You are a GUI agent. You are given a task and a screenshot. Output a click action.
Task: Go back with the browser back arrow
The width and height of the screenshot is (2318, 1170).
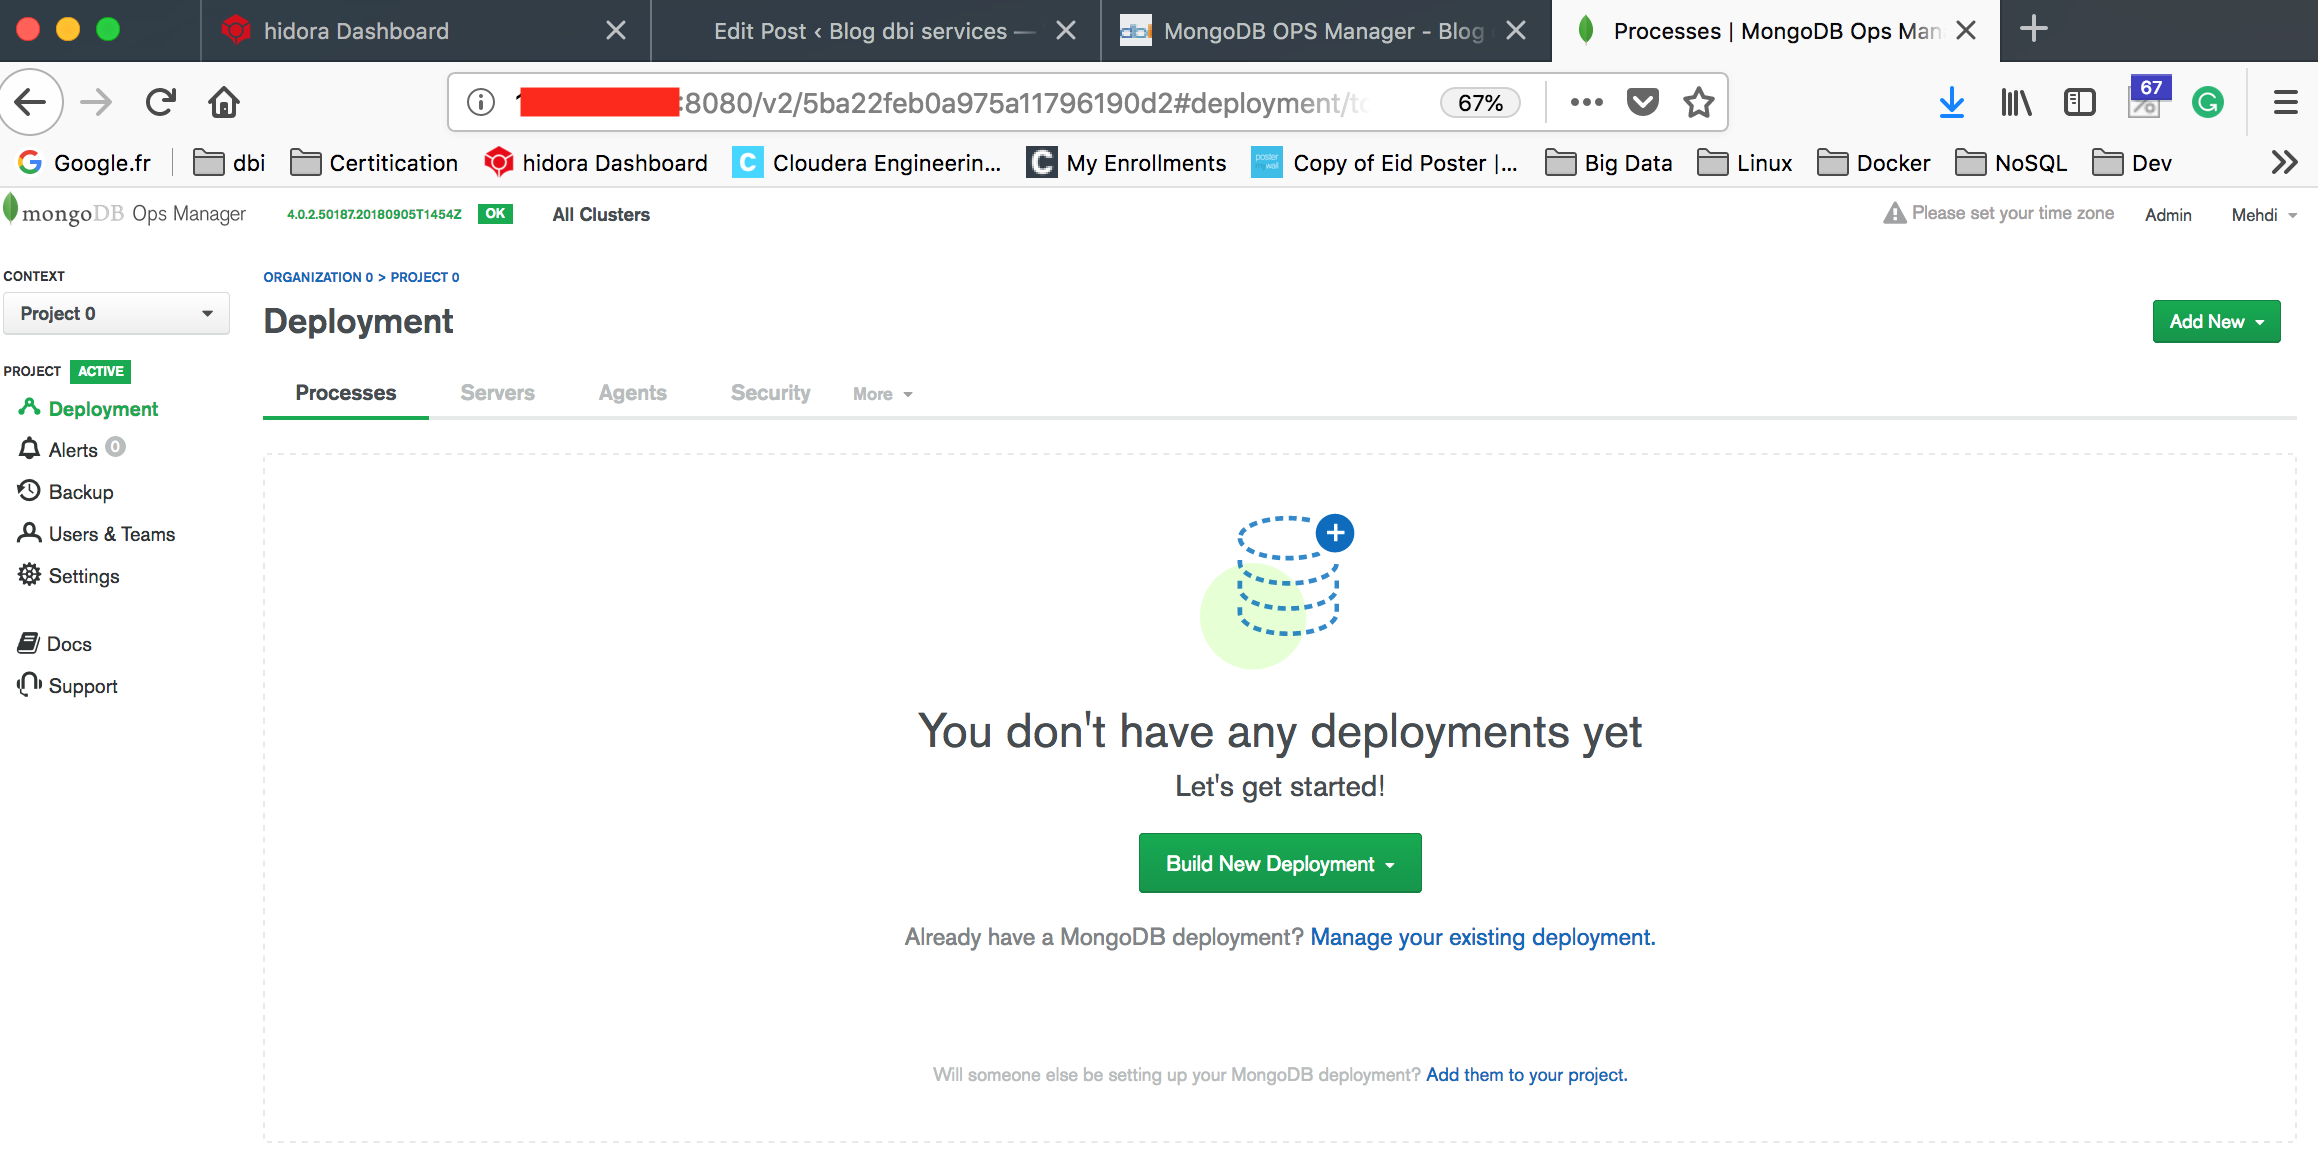click(30, 102)
